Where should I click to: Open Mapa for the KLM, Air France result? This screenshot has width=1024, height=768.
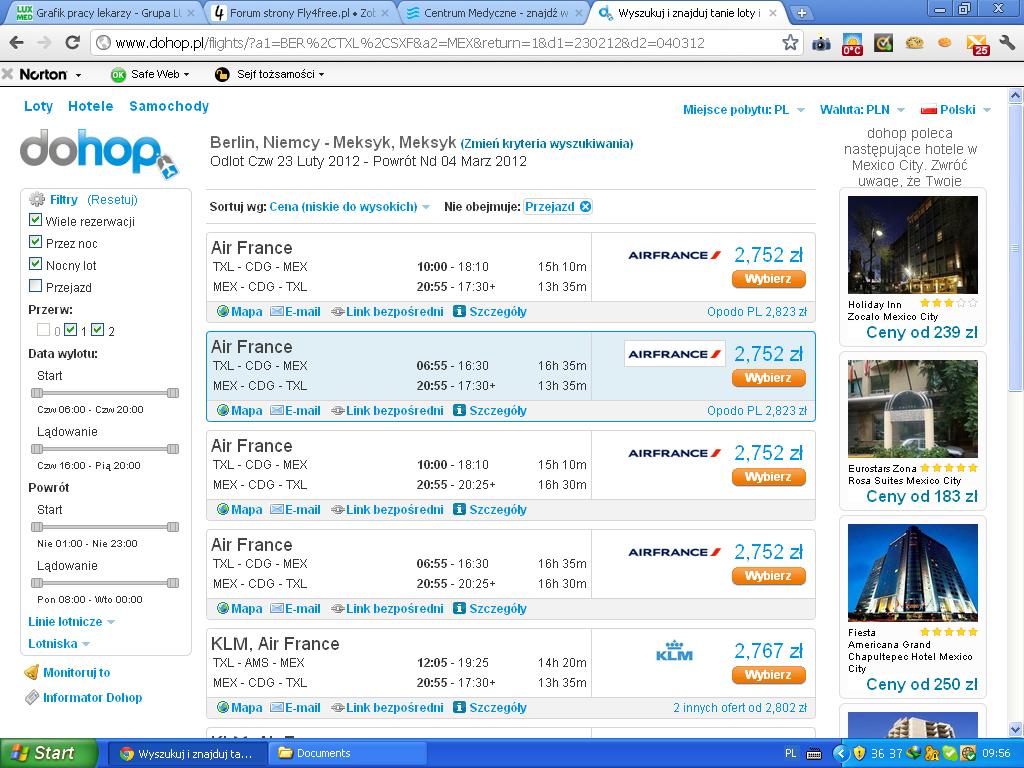tap(240, 707)
